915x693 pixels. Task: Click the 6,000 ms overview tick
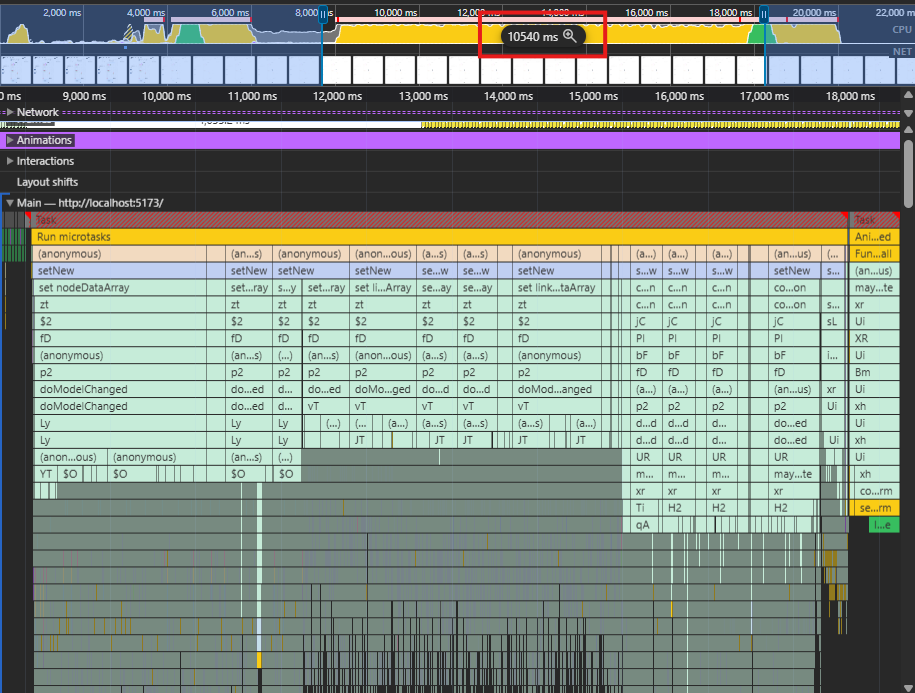pos(230,12)
